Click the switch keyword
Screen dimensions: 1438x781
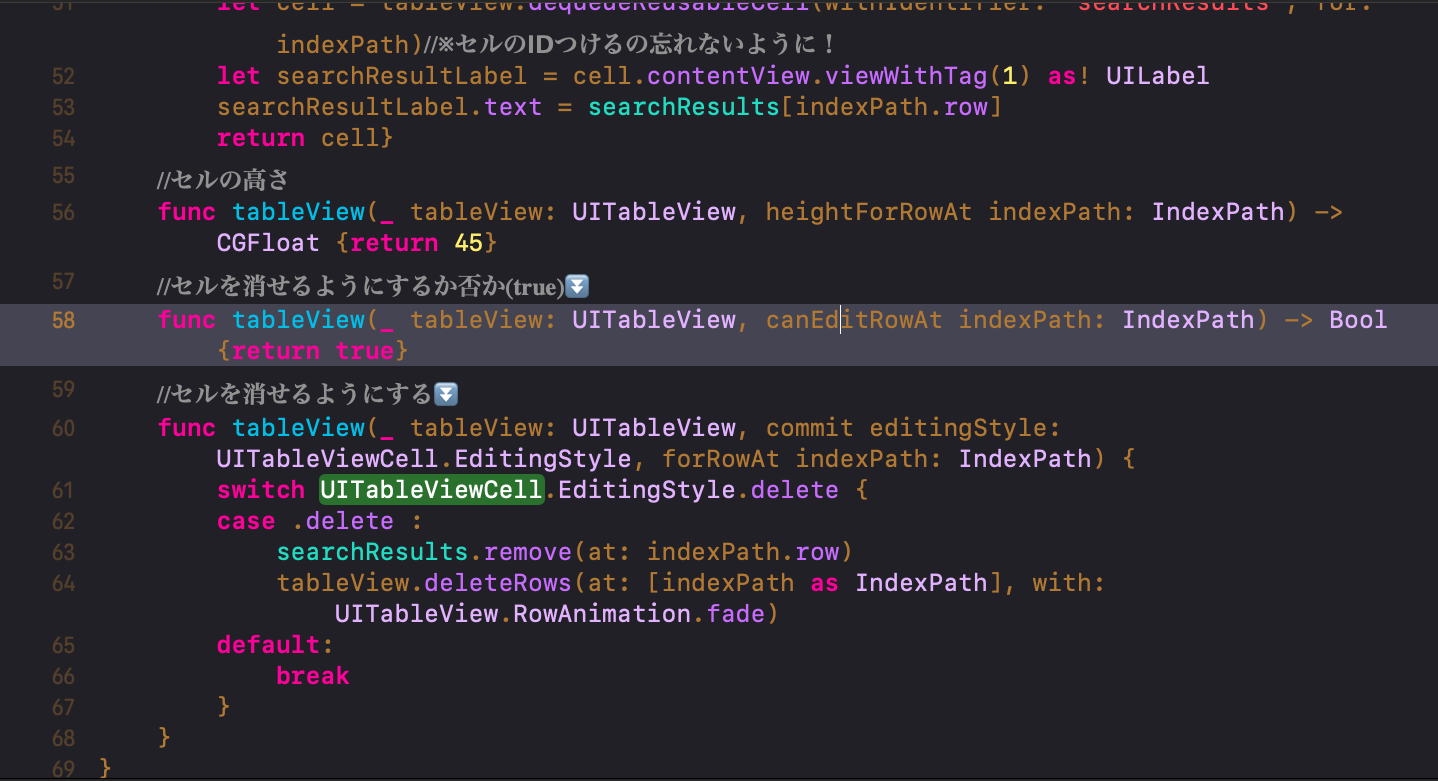[261, 490]
